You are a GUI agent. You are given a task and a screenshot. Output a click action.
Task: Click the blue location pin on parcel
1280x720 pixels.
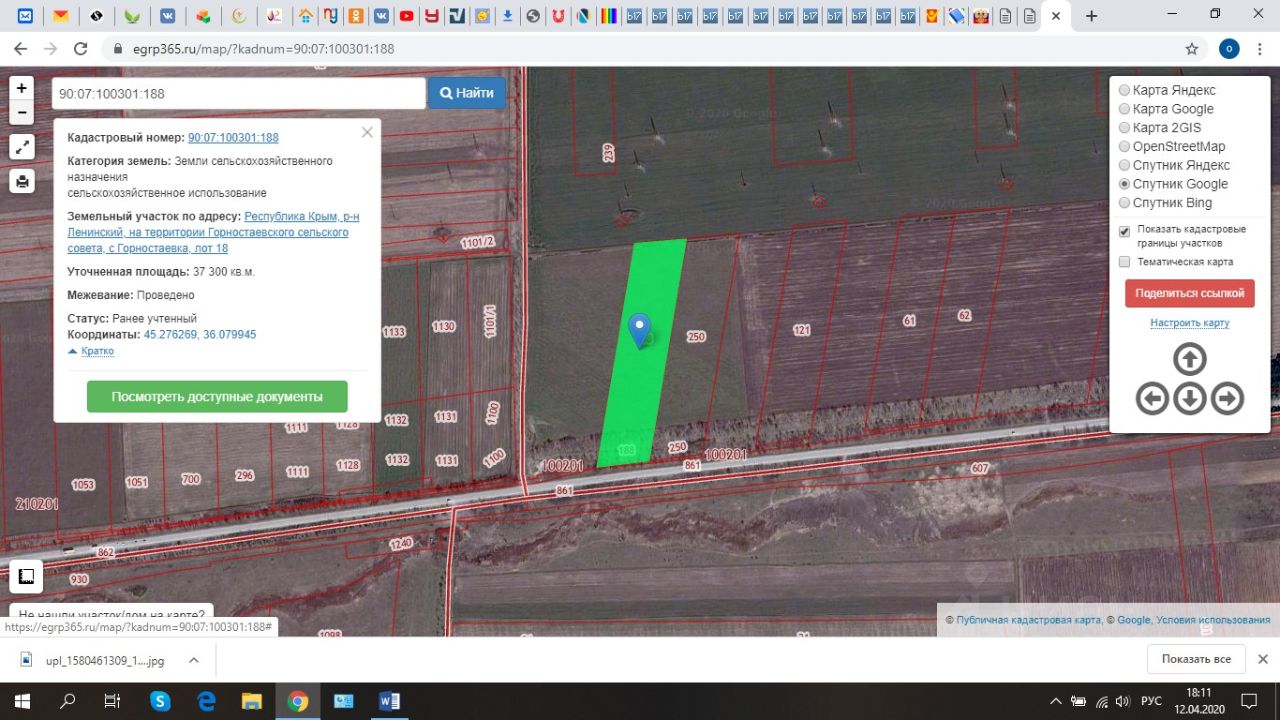click(x=639, y=330)
